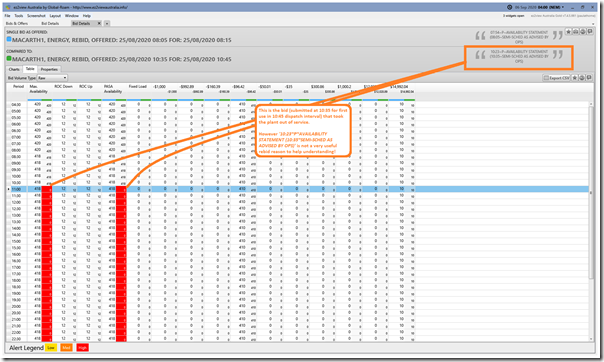Open the Tools menu
The width and height of the screenshot is (604, 362).
[x=19, y=16]
